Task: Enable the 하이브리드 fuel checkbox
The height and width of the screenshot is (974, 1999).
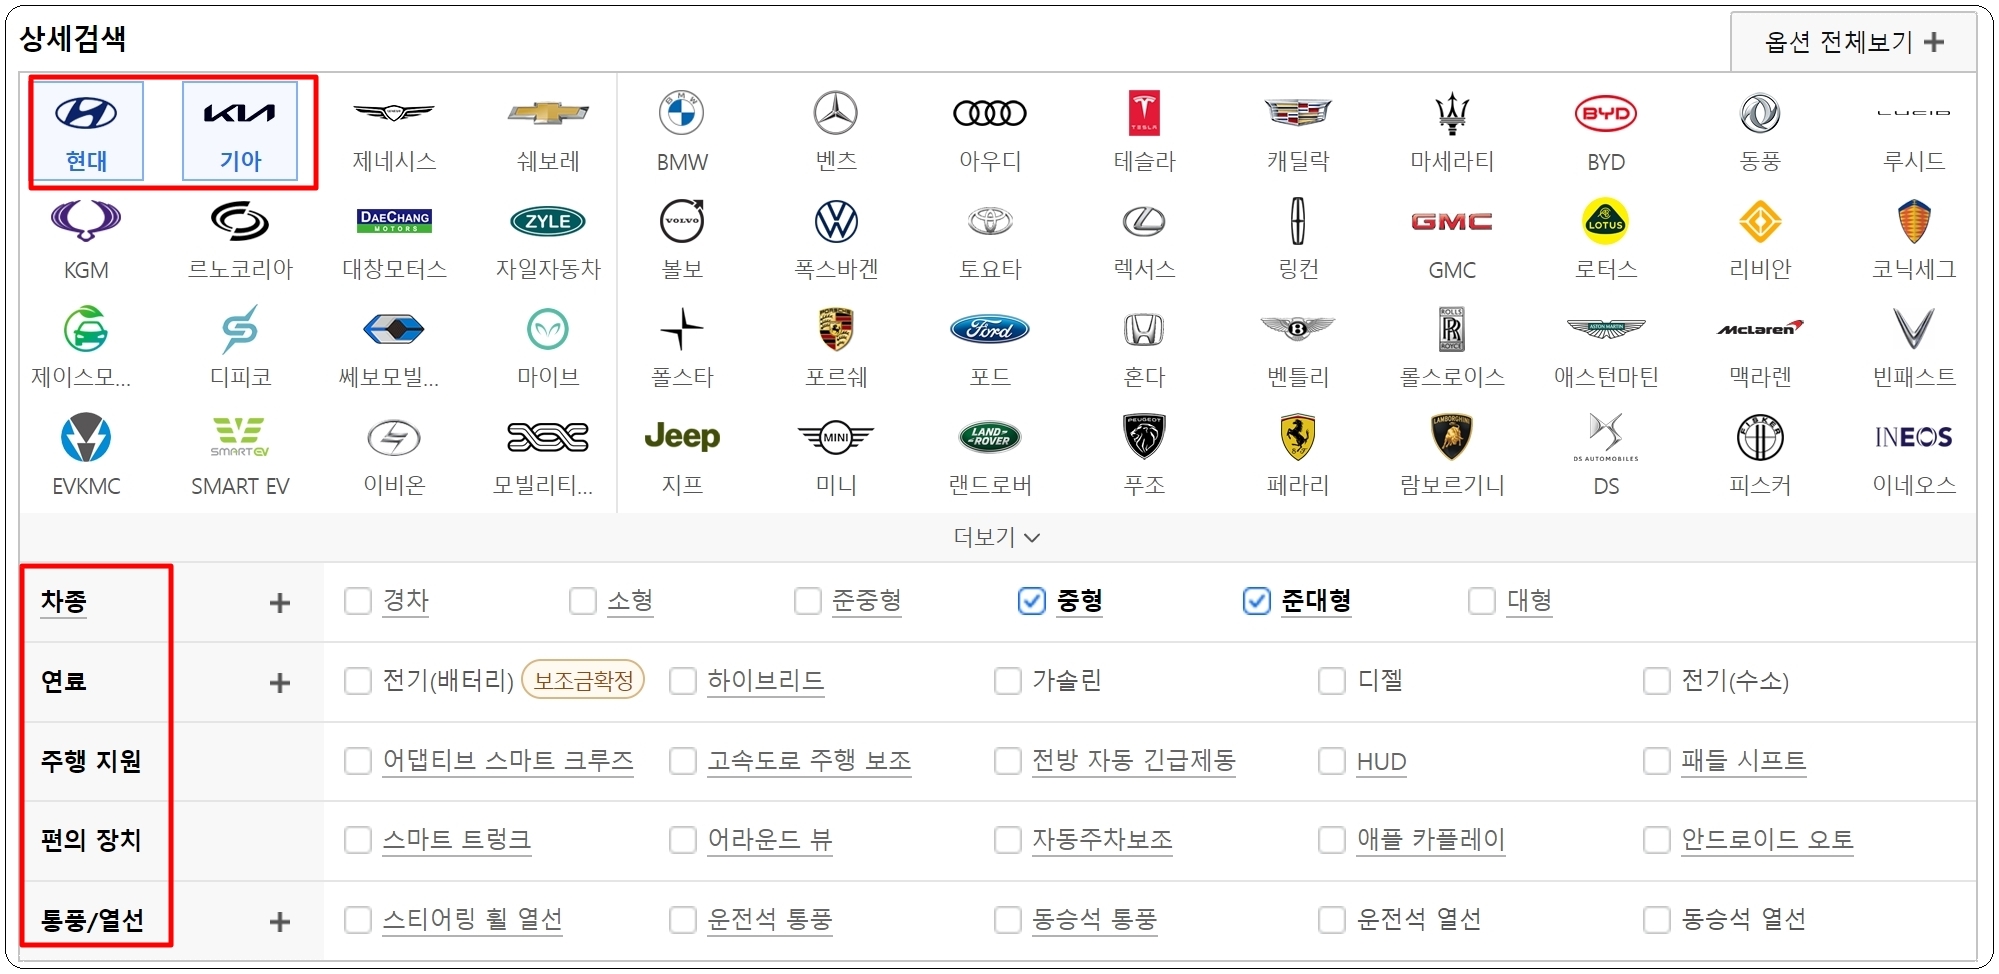Action: [682, 681]
